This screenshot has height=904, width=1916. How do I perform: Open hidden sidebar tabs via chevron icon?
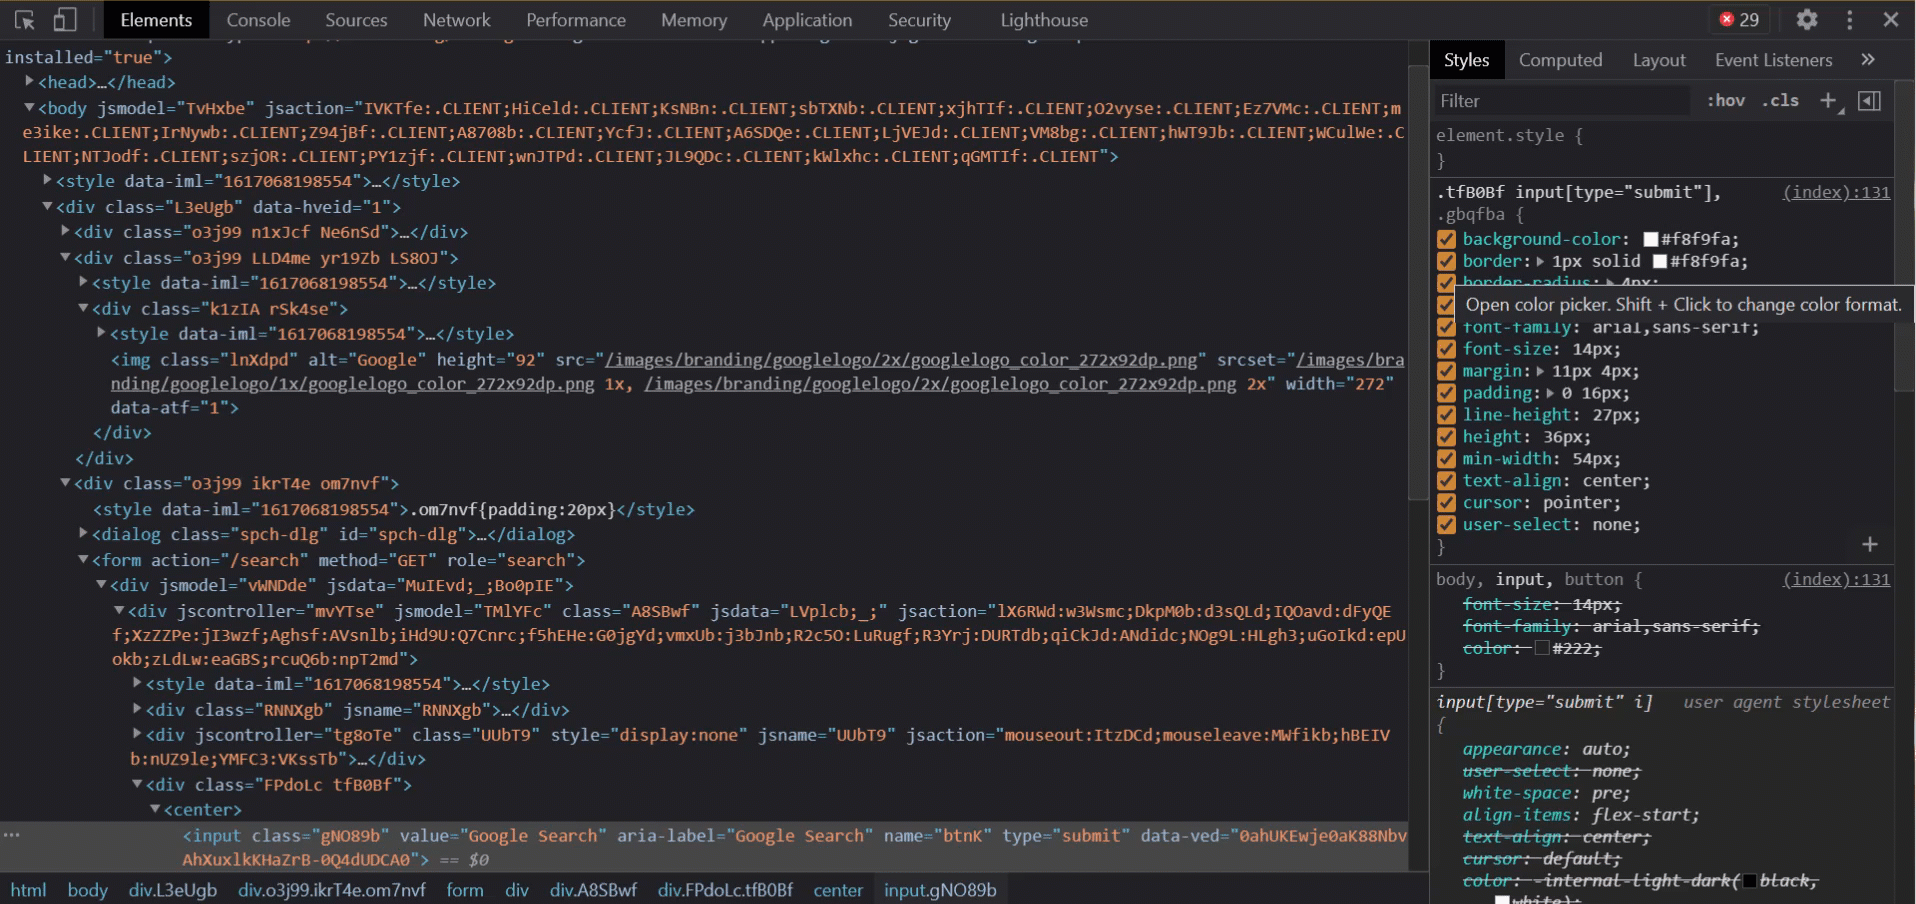tap(1867, 60)
